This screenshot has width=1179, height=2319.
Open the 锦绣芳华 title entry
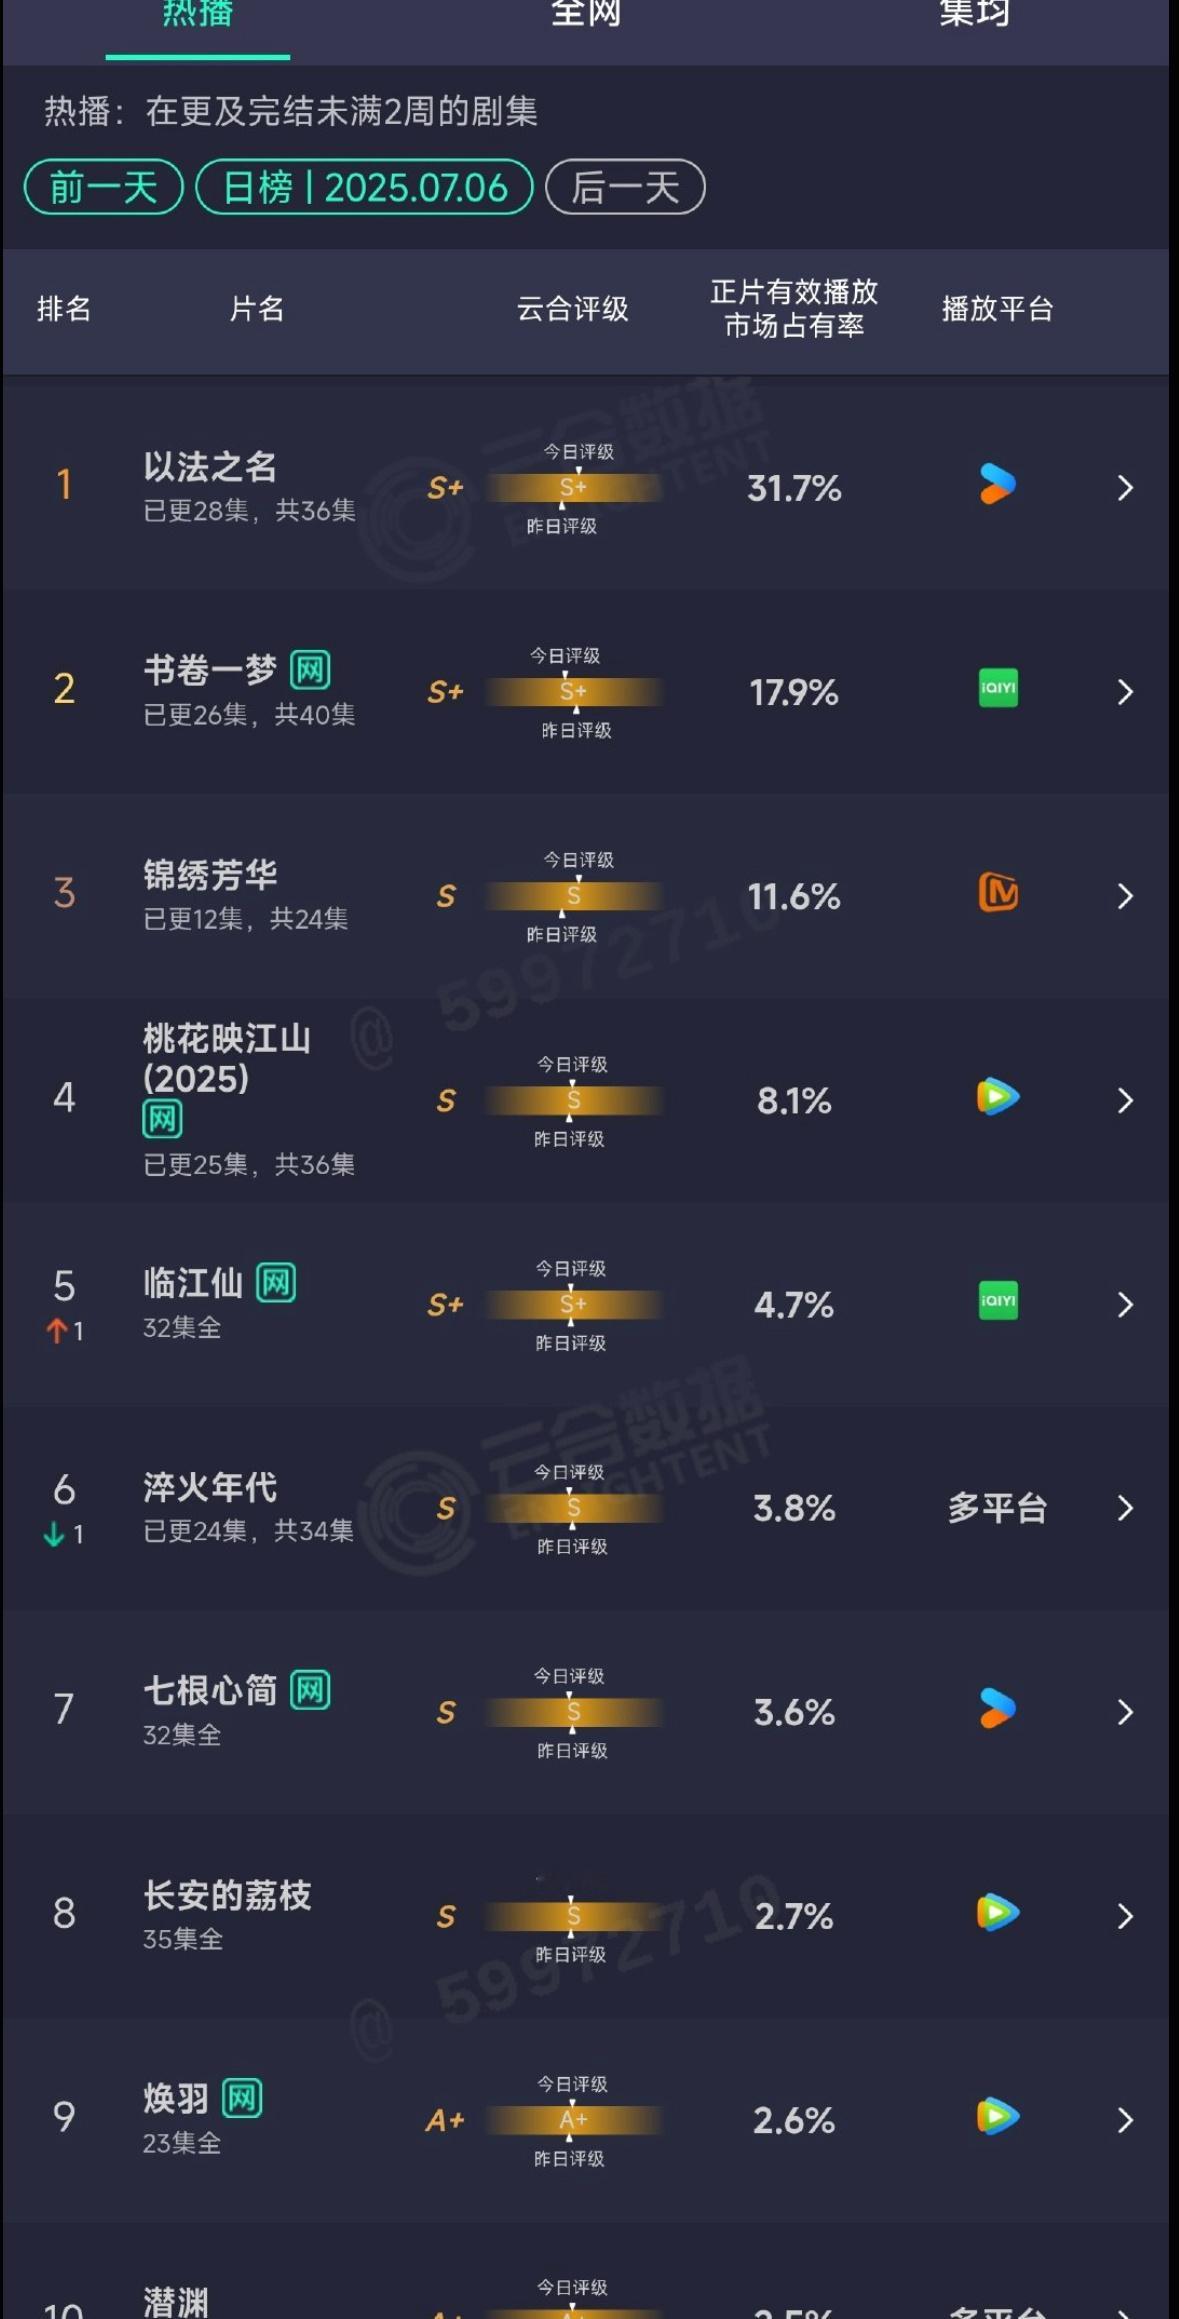coord(210,875)
